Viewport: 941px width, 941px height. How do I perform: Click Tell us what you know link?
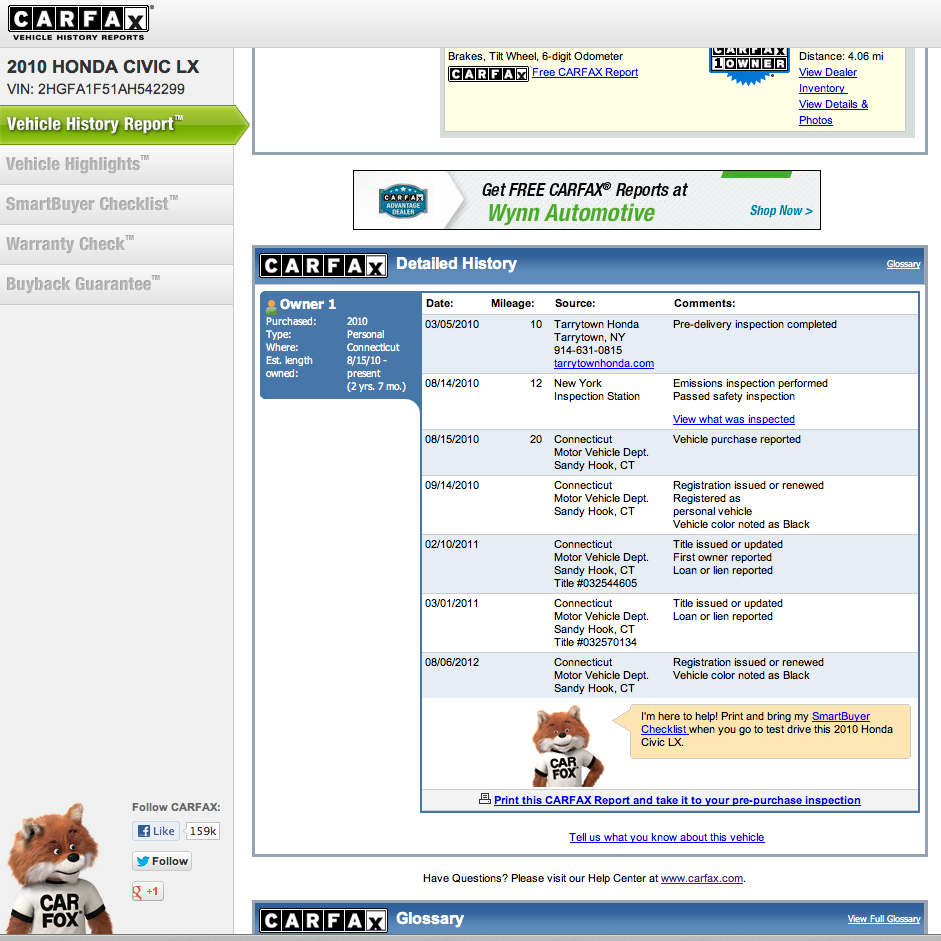tap(667, 837)
